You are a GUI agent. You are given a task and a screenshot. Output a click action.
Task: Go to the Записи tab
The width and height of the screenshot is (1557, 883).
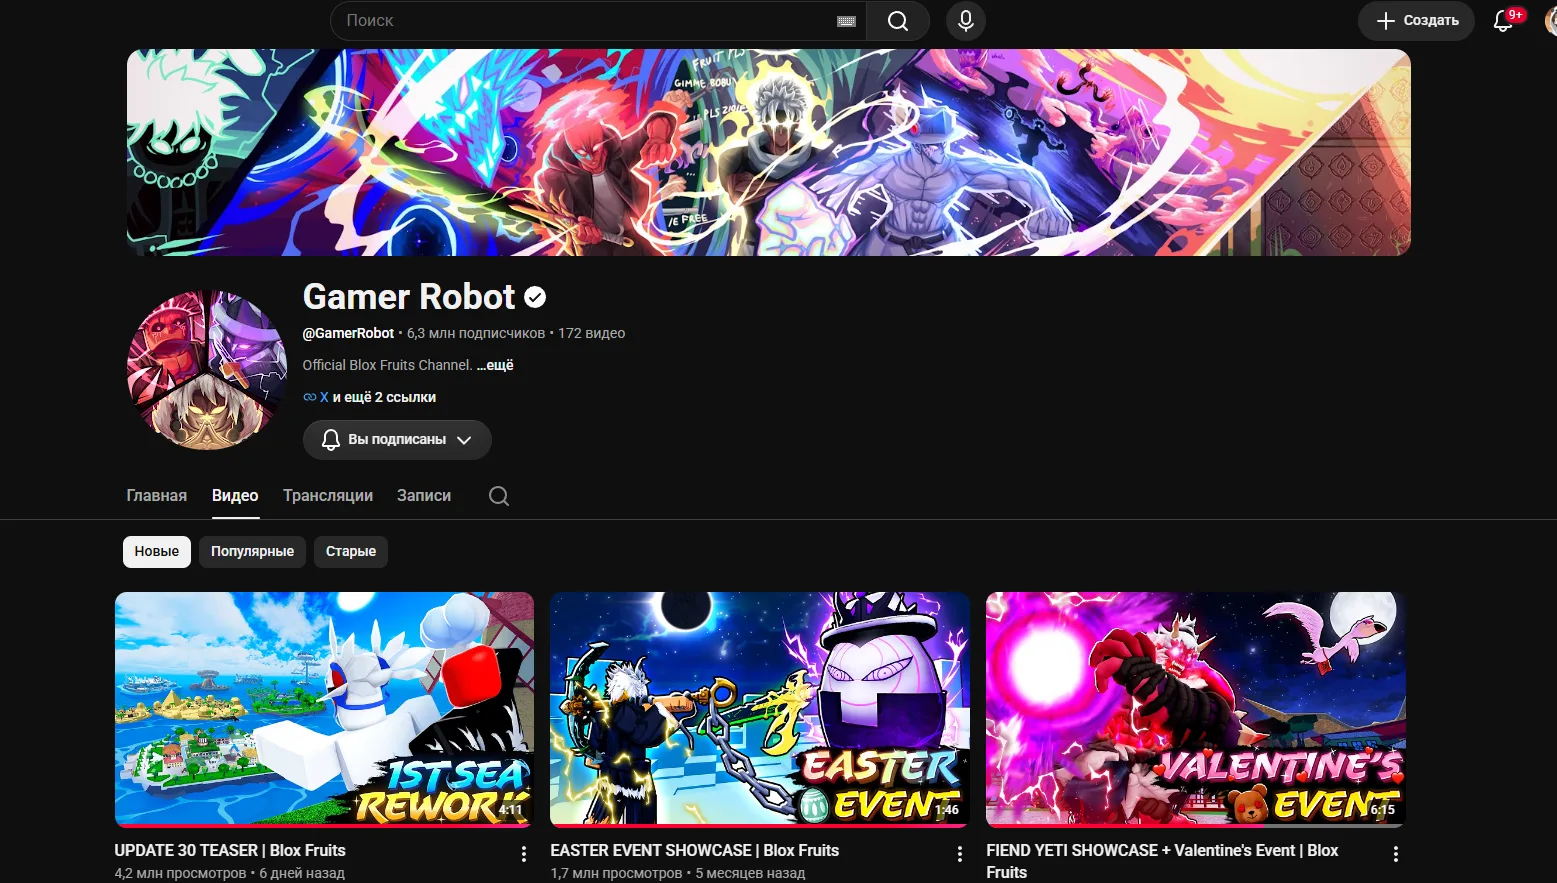[x=424, y=496]
